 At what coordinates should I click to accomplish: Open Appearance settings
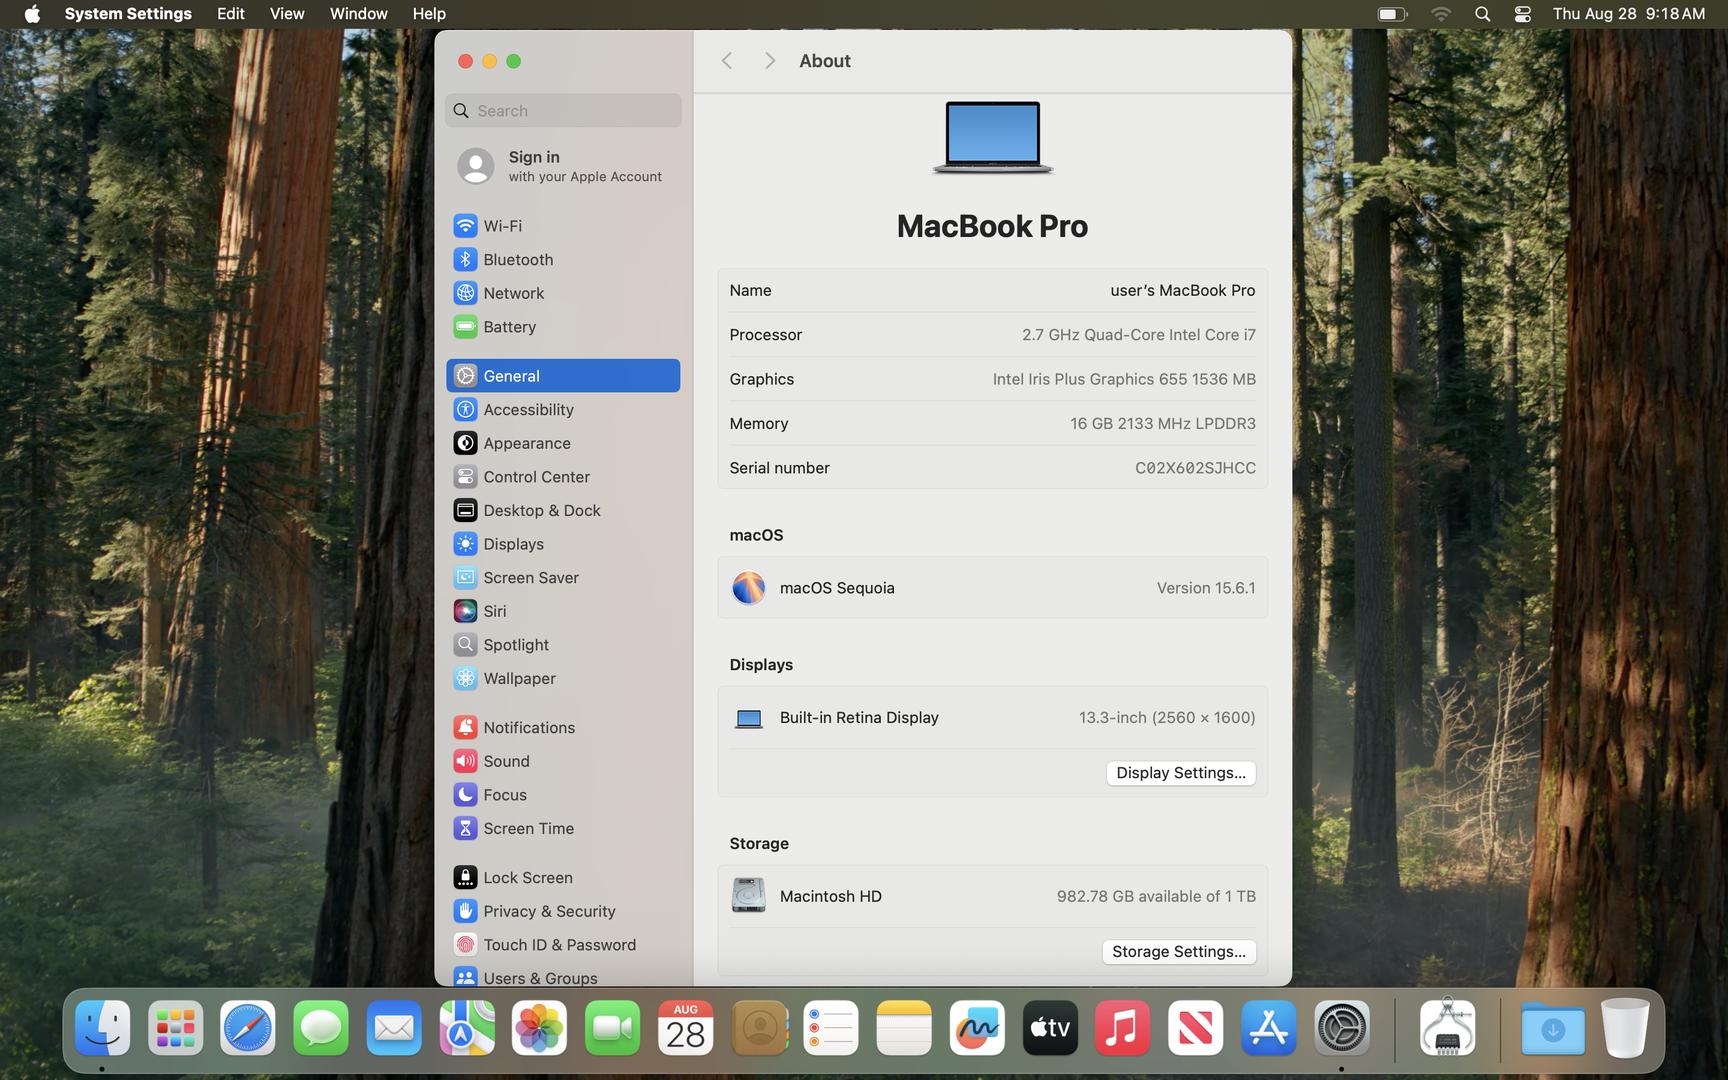coord(563,443)
